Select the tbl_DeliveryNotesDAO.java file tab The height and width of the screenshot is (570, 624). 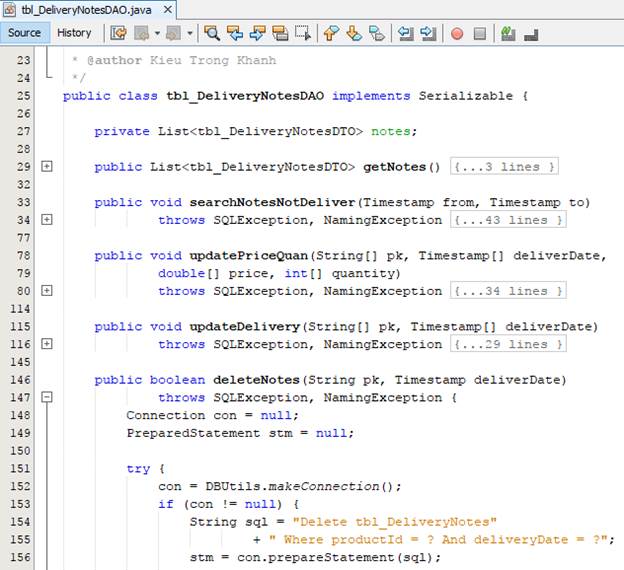[x=86, y=10]
